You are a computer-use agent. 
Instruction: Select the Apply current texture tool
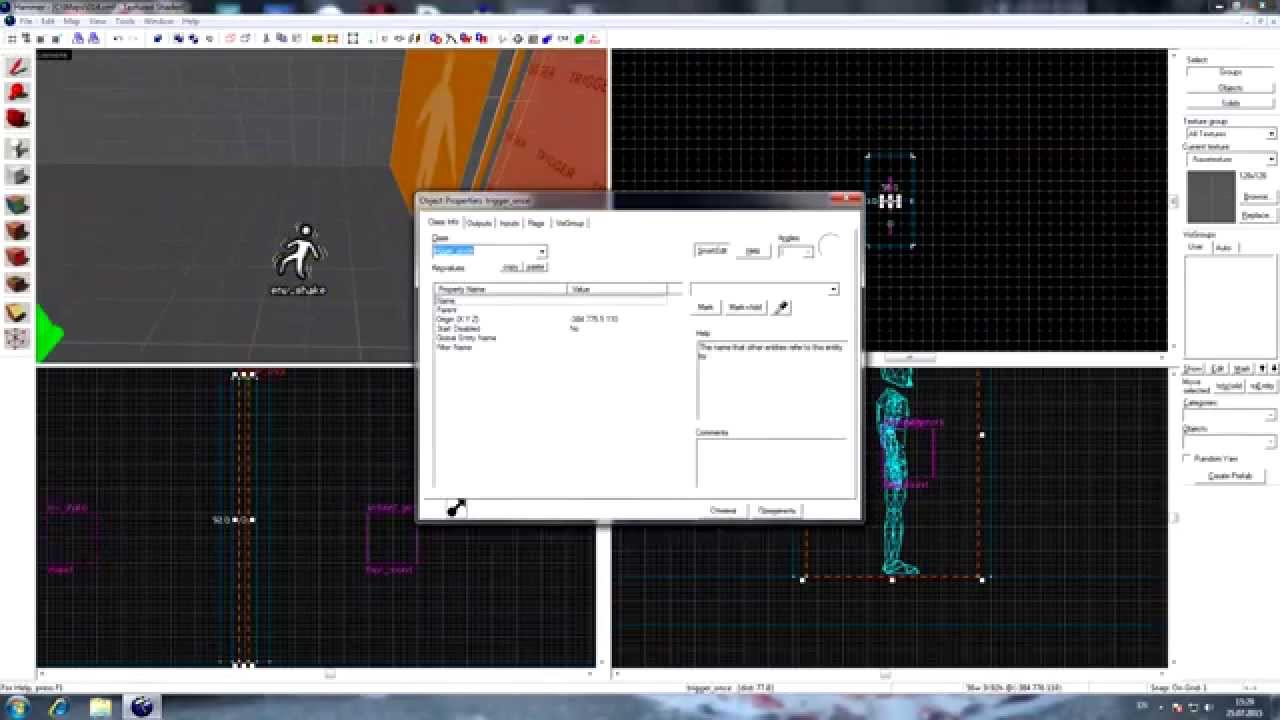point(17,231)
